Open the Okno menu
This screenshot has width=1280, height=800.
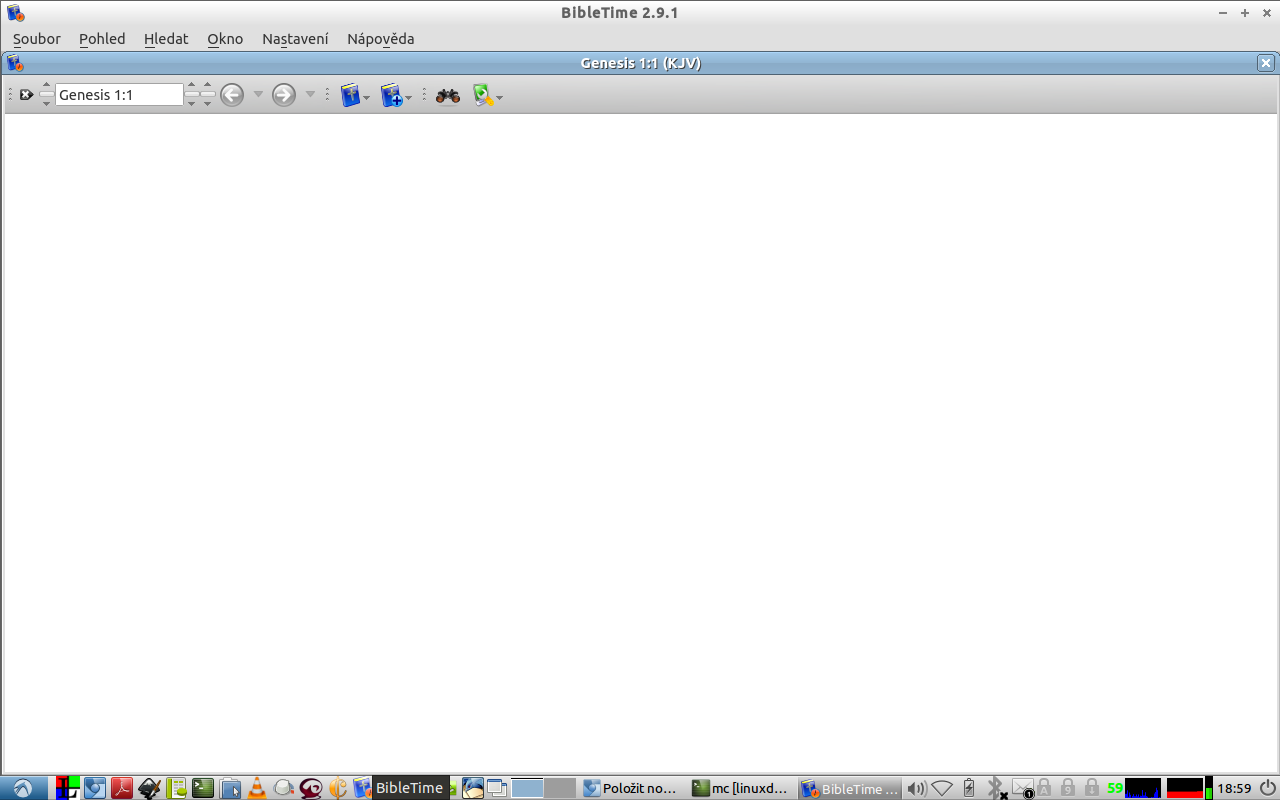click(225, 39)
